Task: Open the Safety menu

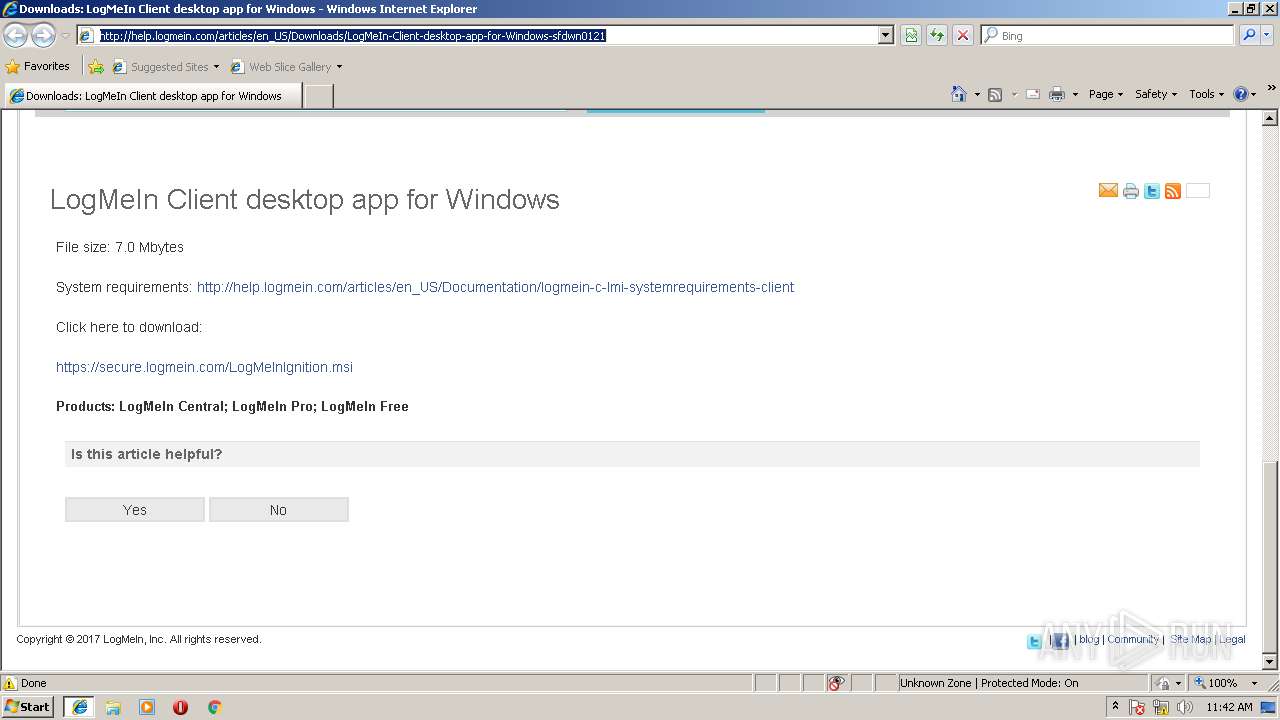Action: pyautogui.click(x=1156, y=94)
